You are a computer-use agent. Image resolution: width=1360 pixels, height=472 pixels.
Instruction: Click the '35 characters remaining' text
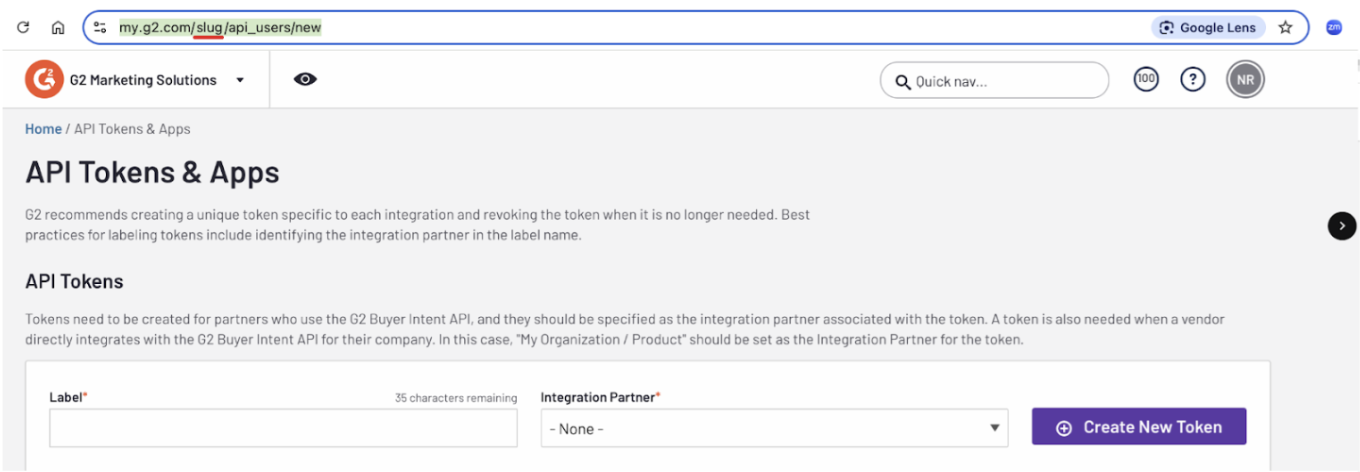(456, 398)
